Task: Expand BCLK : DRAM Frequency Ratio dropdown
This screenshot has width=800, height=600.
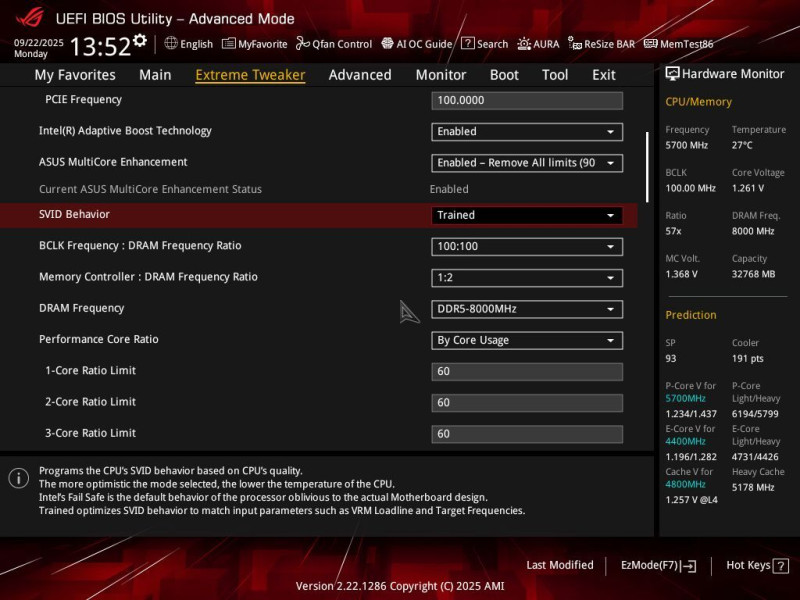Action: (x=527, y=246)
